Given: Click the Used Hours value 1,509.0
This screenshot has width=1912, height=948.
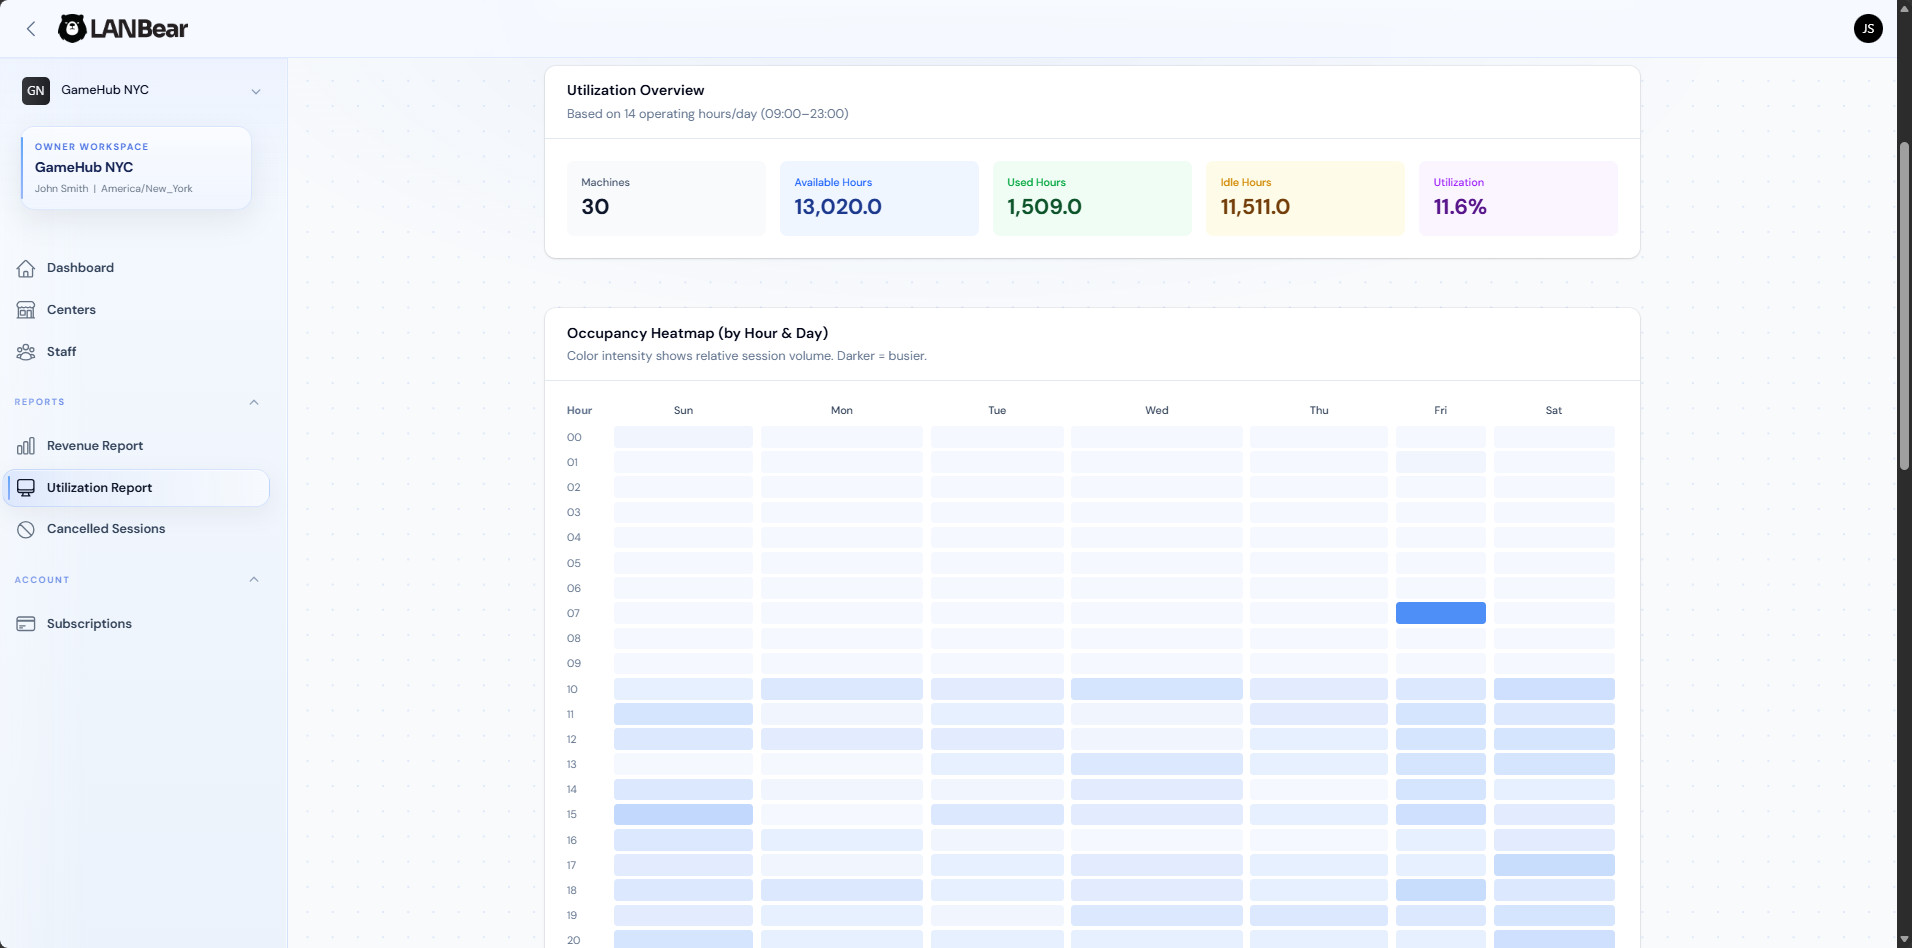Looking at the screenshot, I should tap(1044, 207).
